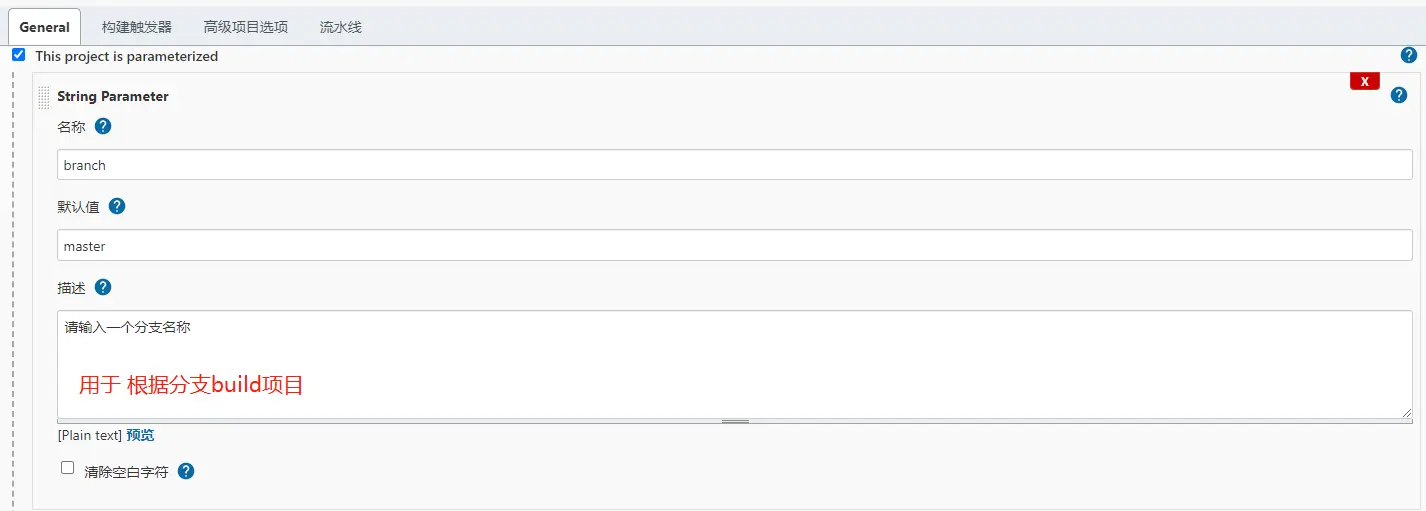Click textarea corner resize grip
The image size is (1426, 511).
(x=1406, y=412)
